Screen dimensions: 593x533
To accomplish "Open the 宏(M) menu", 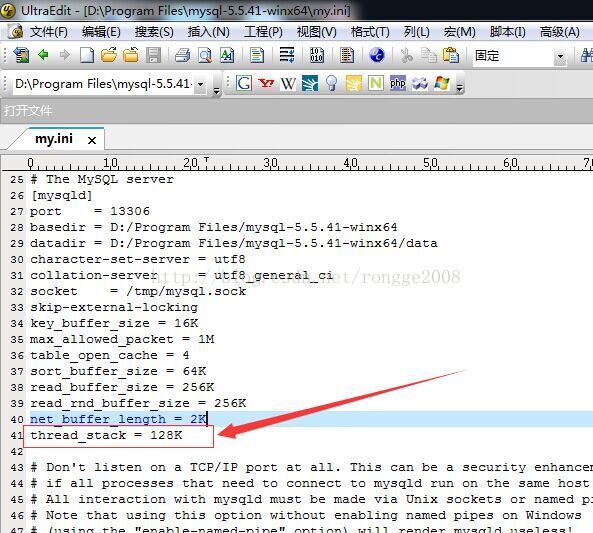I will click(459, 32).
